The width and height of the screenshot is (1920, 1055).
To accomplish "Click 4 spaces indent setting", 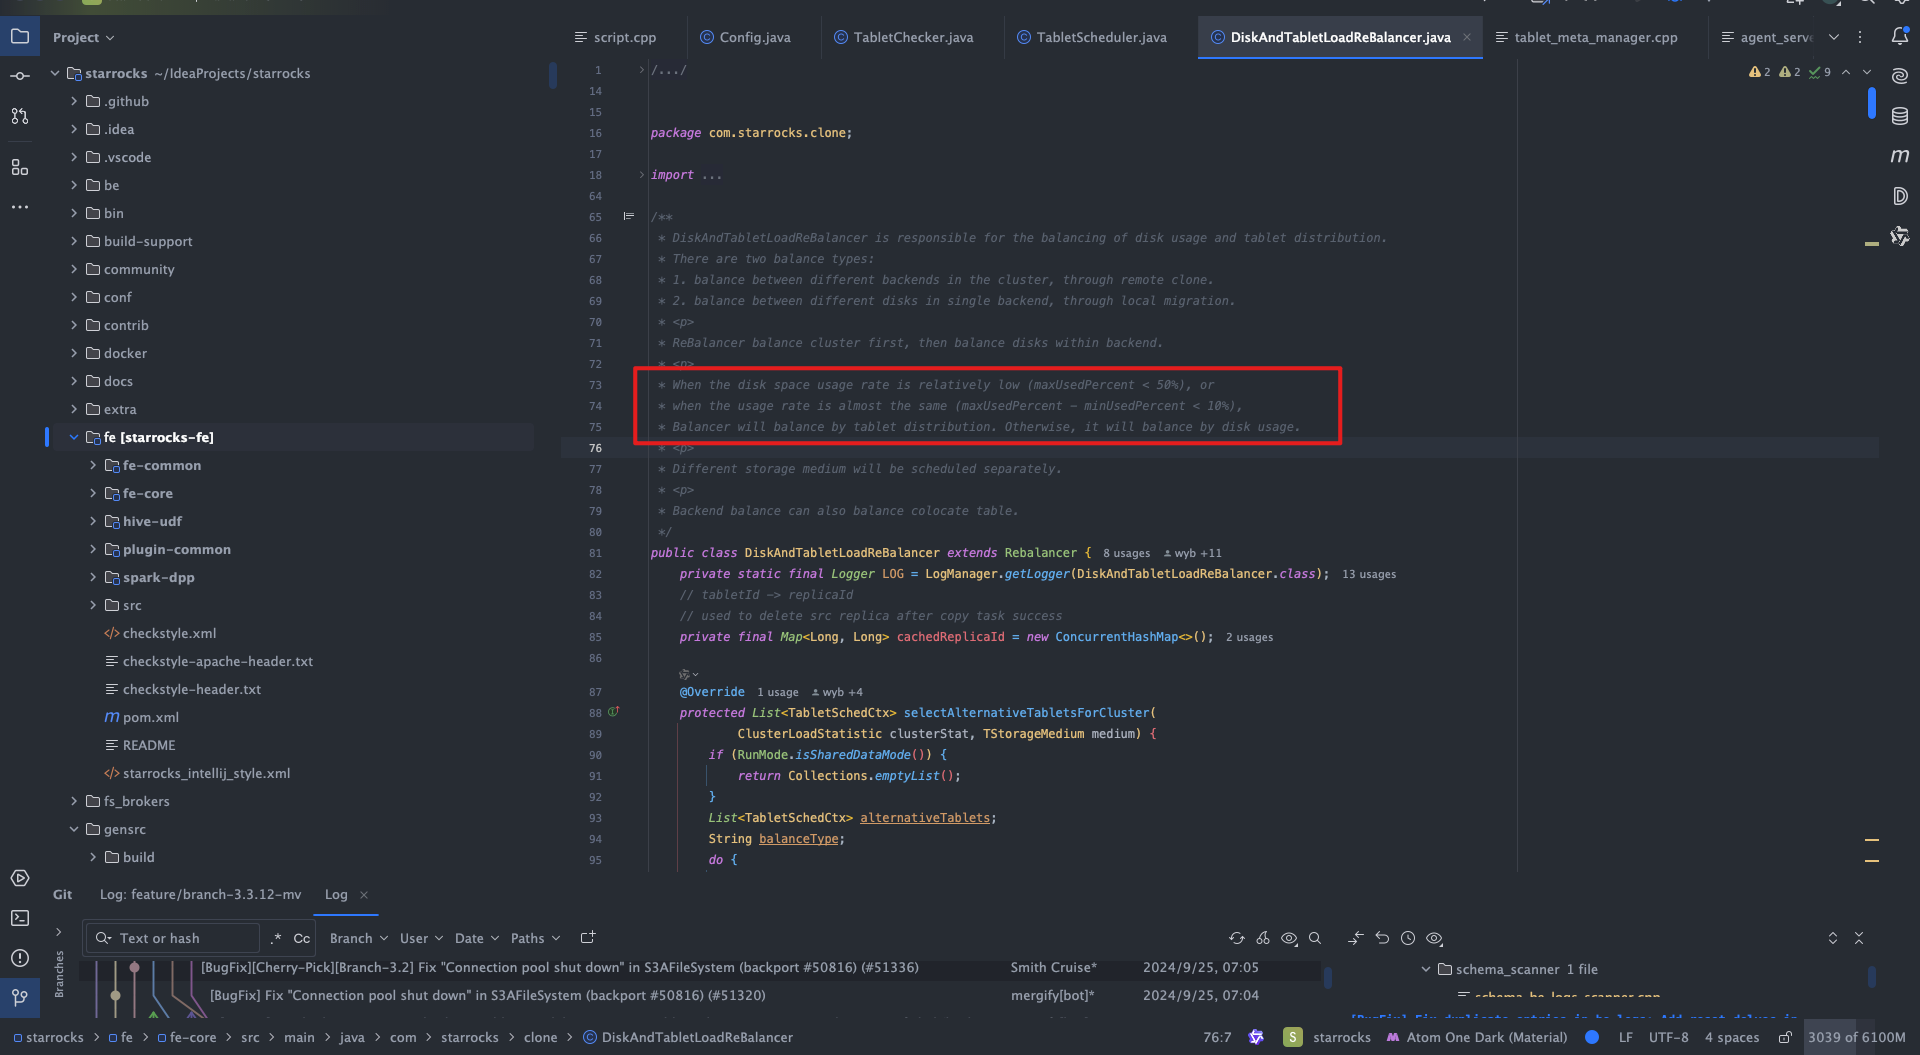I will 1732,1037.
